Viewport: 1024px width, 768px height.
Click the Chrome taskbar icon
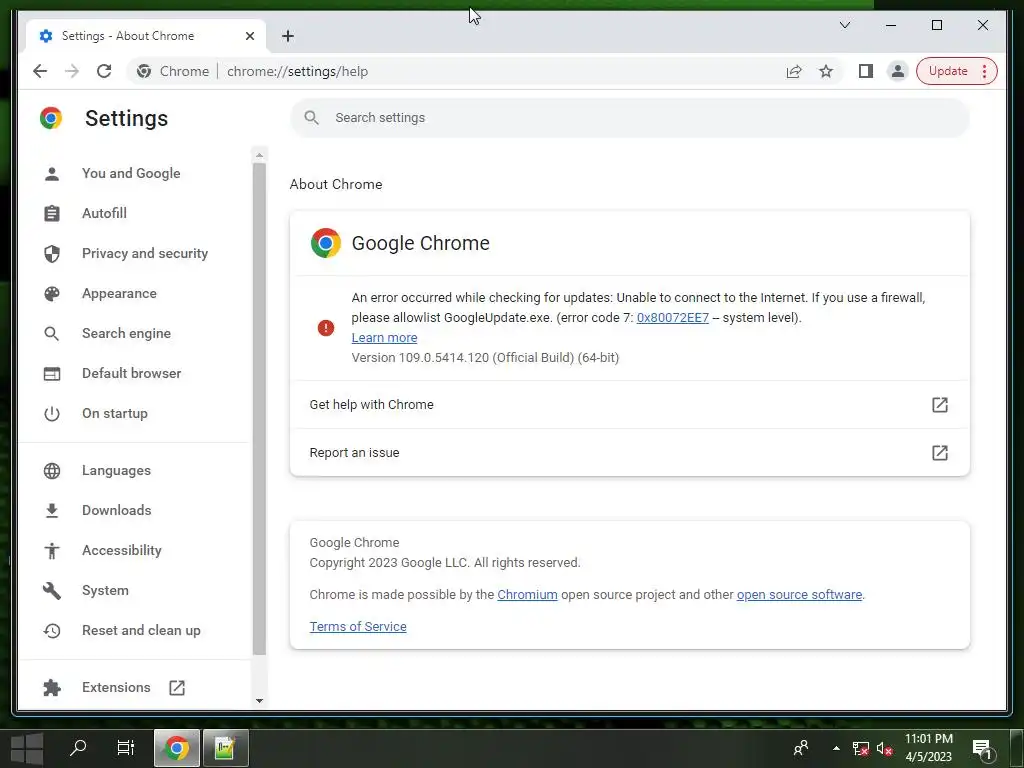tap(176, 748)
